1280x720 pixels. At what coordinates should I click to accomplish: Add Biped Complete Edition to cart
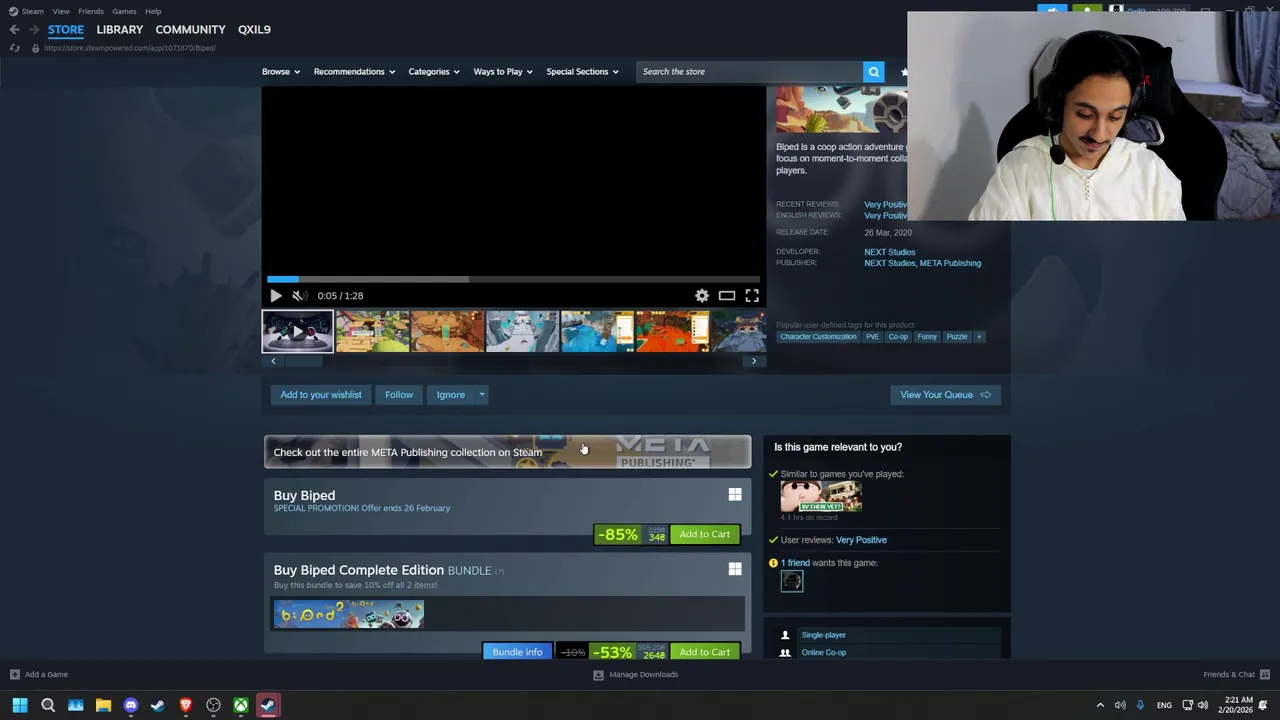click(x=705, y=652)
